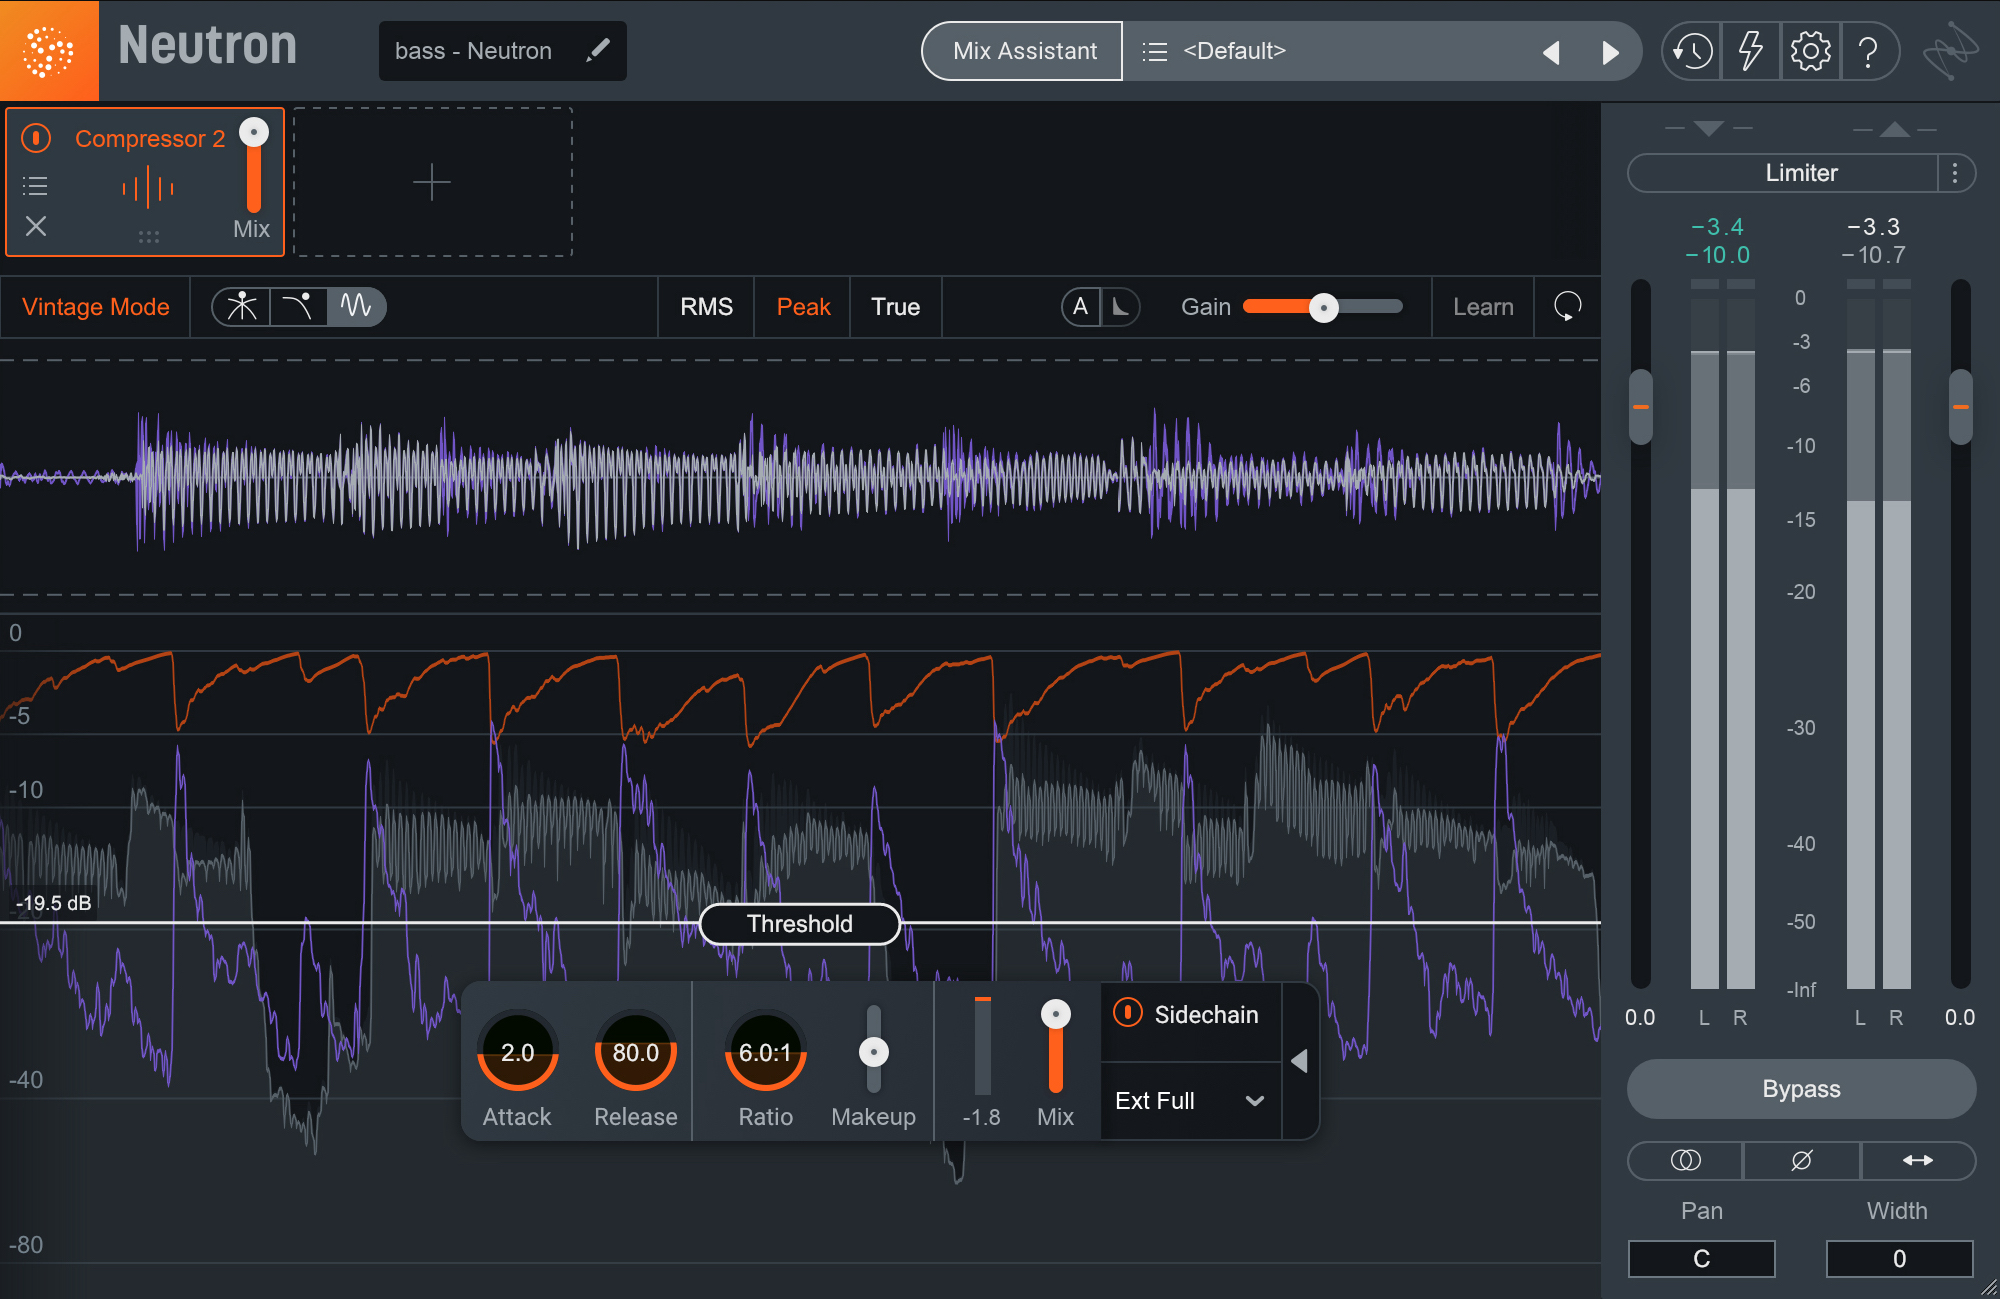Image resolution: width=2000 pixels, height=1299 pixels.
Task: Go to the previous preset with the left arrow
Action: (1551, 52)
